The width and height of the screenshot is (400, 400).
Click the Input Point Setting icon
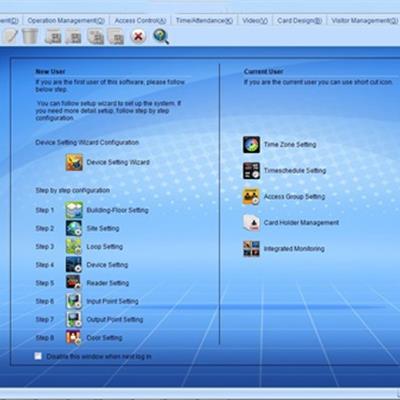[x=74, y=301]
